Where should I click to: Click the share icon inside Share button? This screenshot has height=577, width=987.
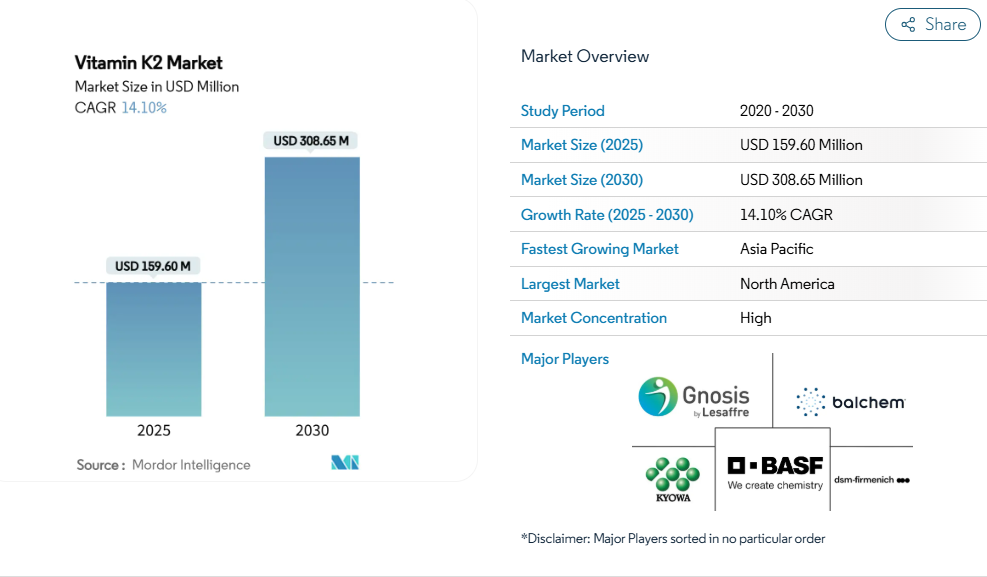tap(908, 25)
